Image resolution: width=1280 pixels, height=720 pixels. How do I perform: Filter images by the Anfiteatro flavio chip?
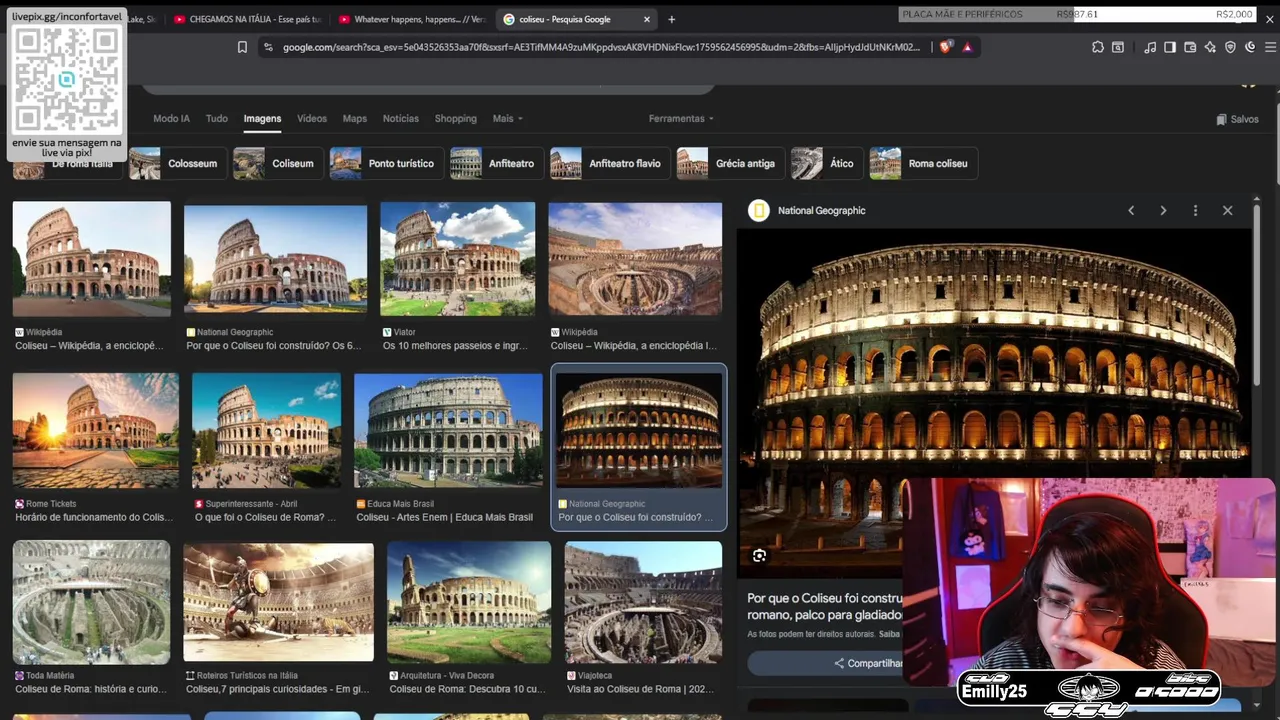[x=609, y=163]
